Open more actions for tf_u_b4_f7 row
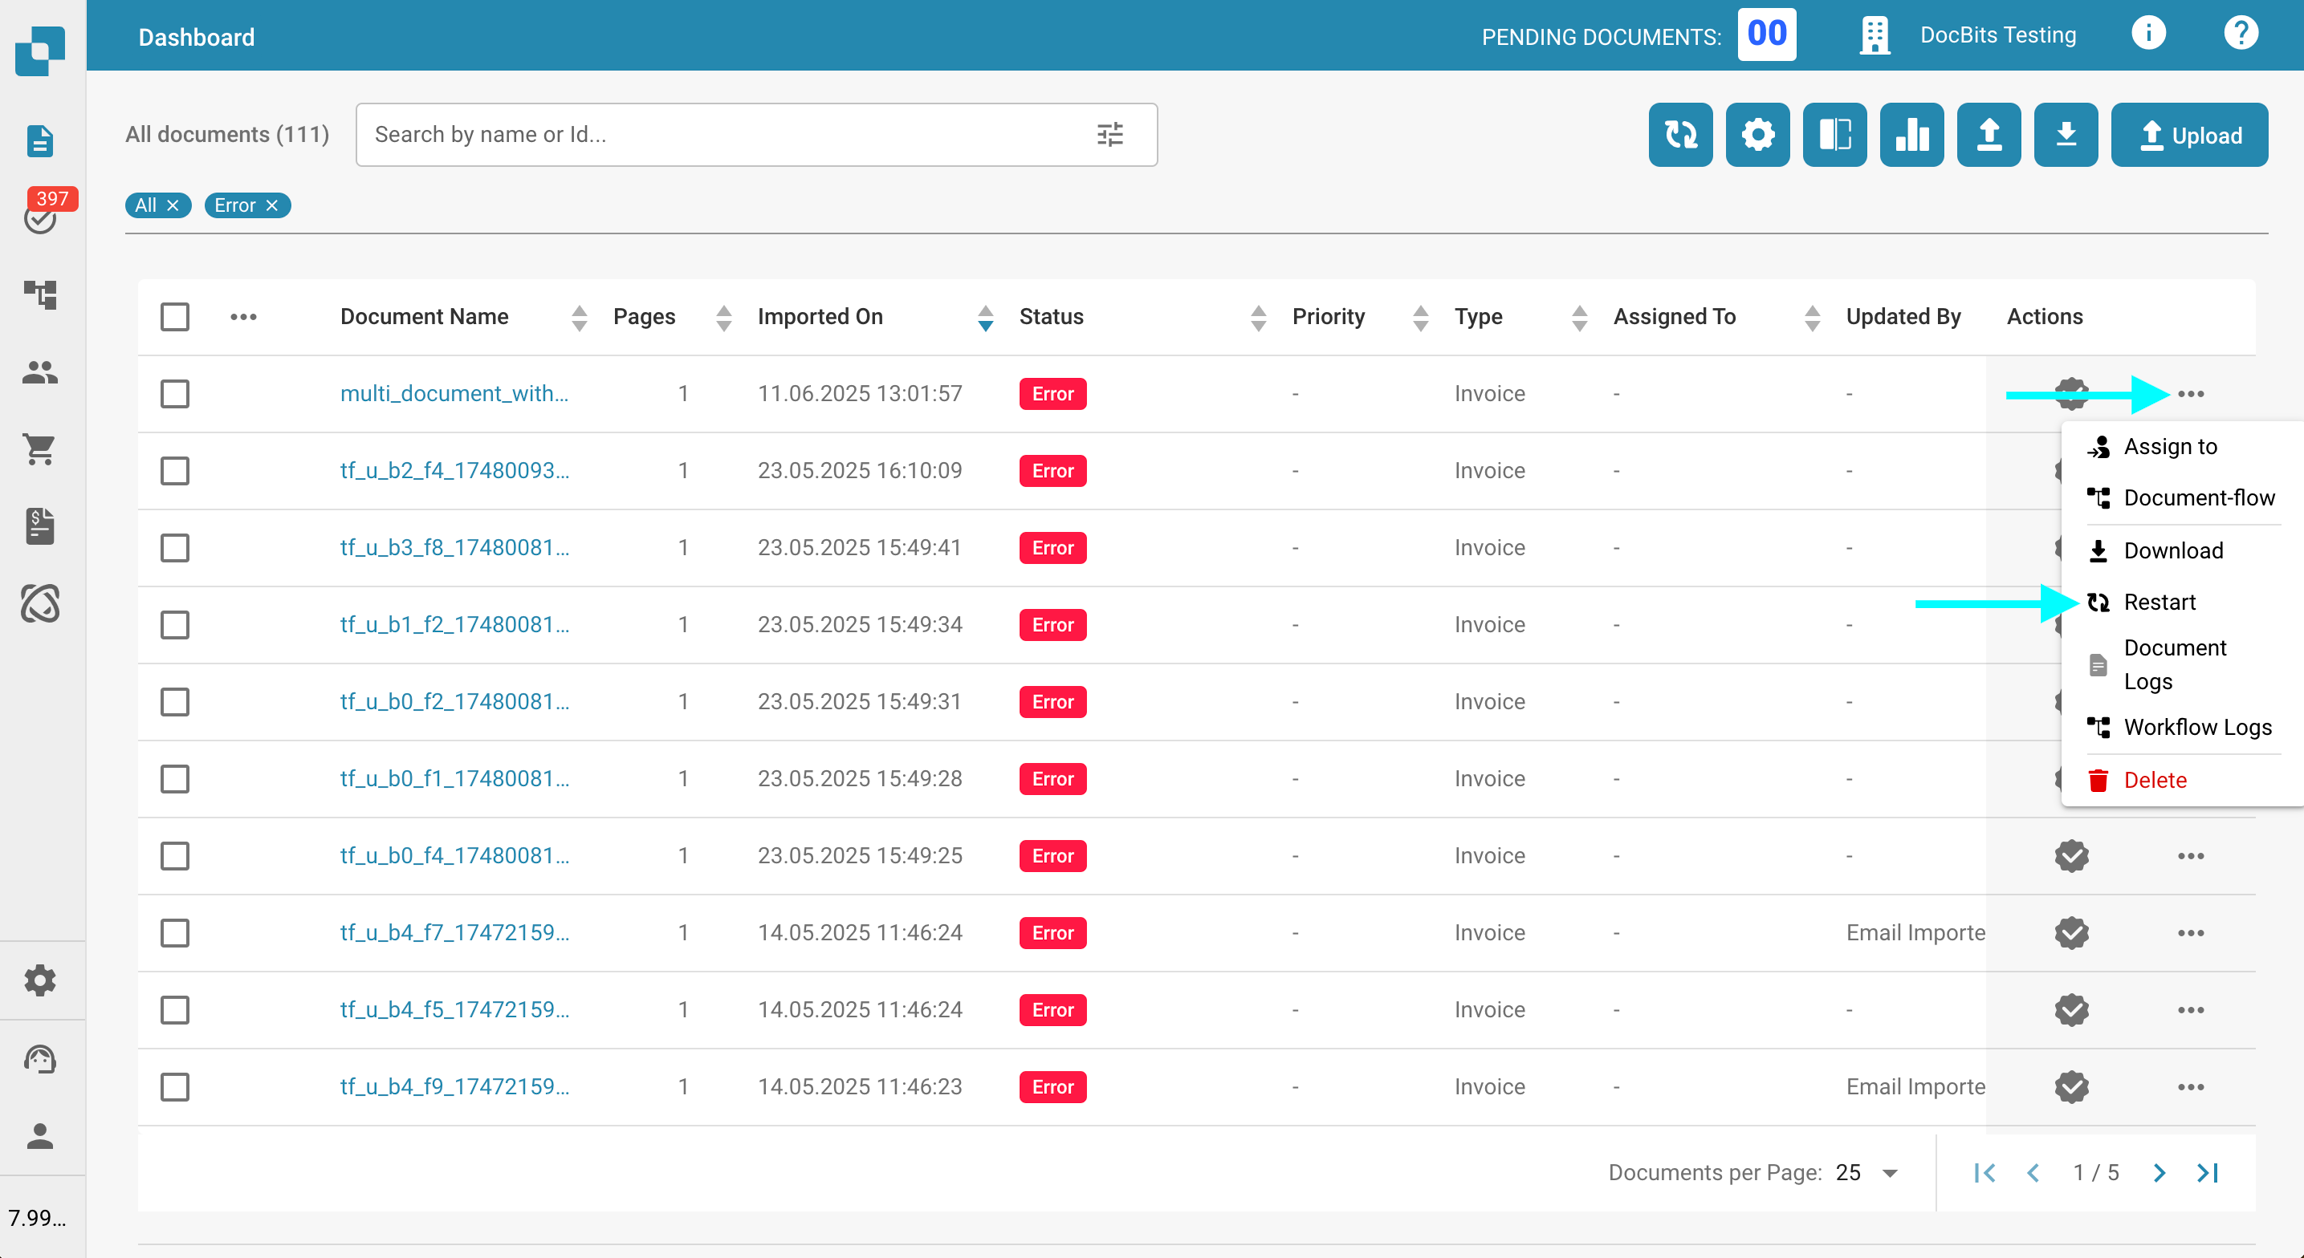The height and width of the screenshot is (1258, 2304). (x=2190, y=933)
